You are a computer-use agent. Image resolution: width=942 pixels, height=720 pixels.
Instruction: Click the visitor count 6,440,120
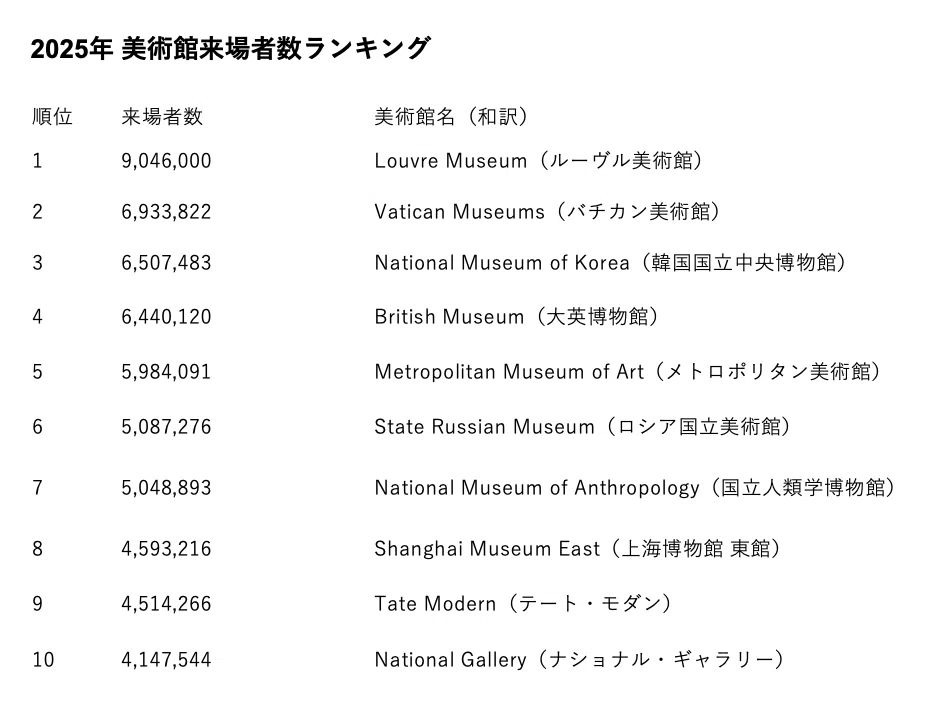(x=166, y=317)
